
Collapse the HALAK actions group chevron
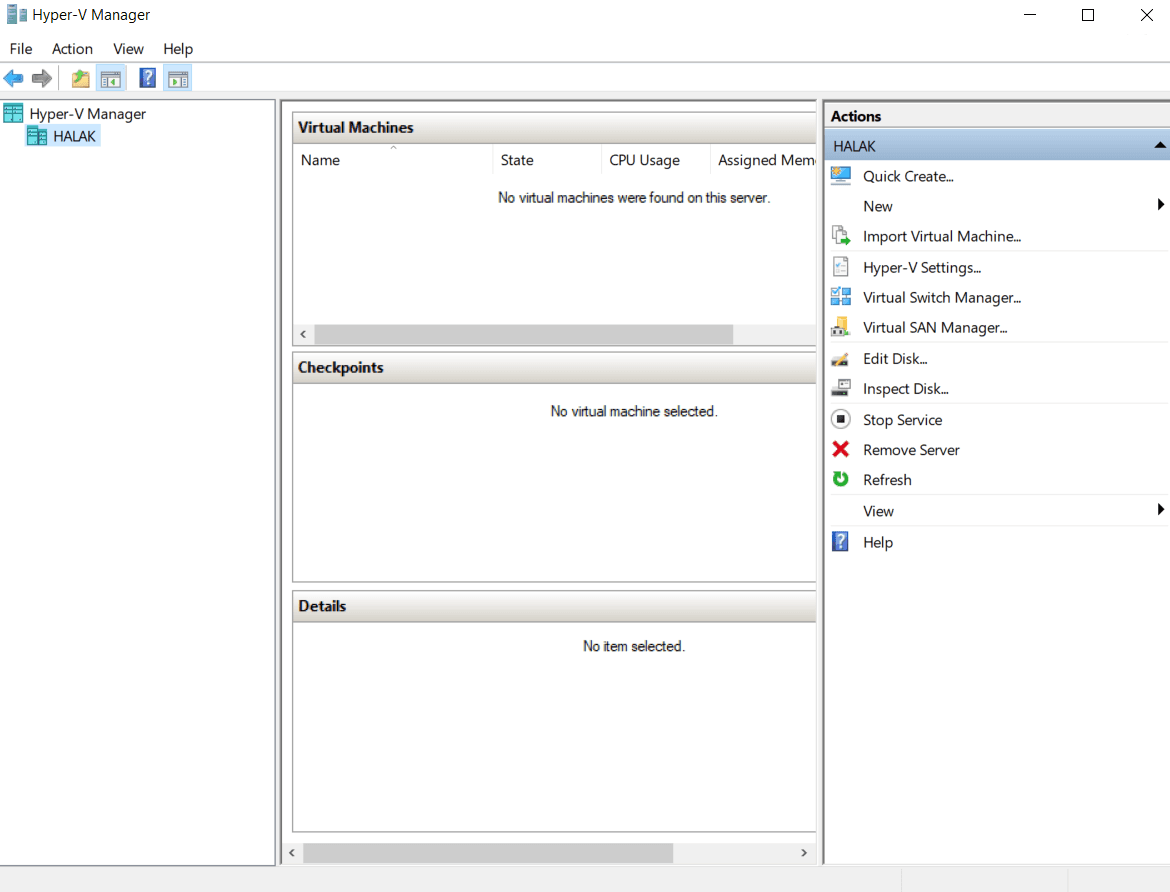click(1157, 145)
